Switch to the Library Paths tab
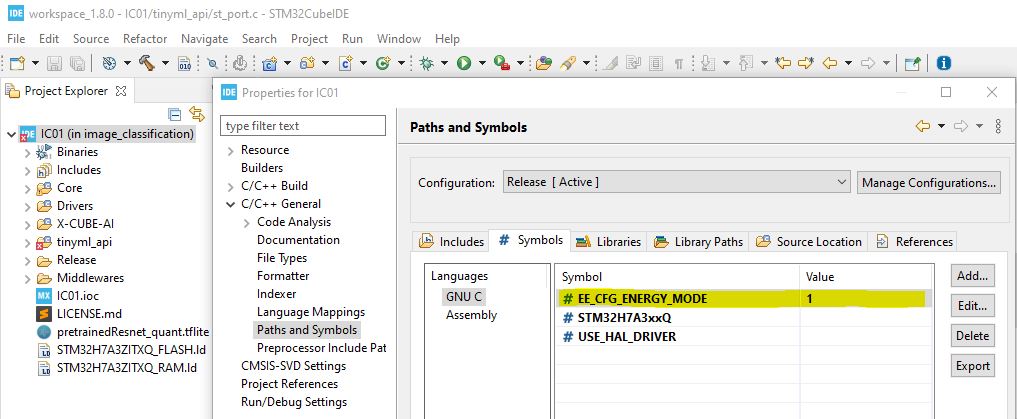Viewport: 1017px width, 419px height. (699, 241)
